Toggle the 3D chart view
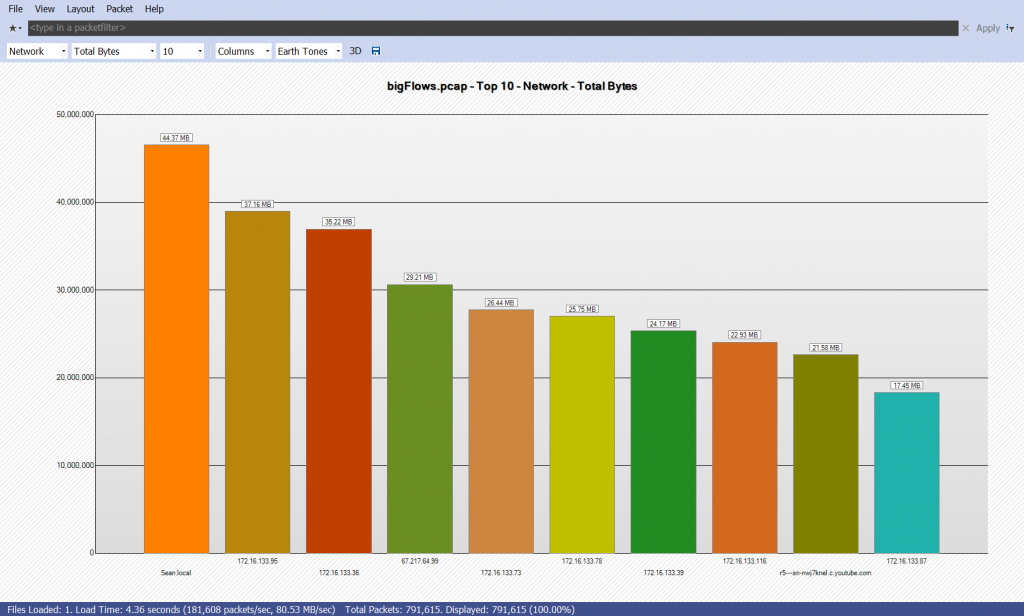 [x=355, y=51]
